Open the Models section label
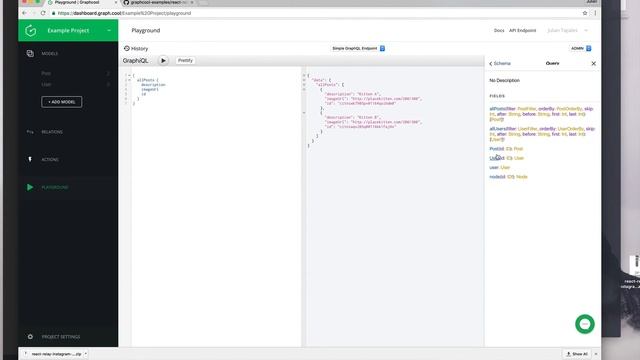 [x=49, y=53]
